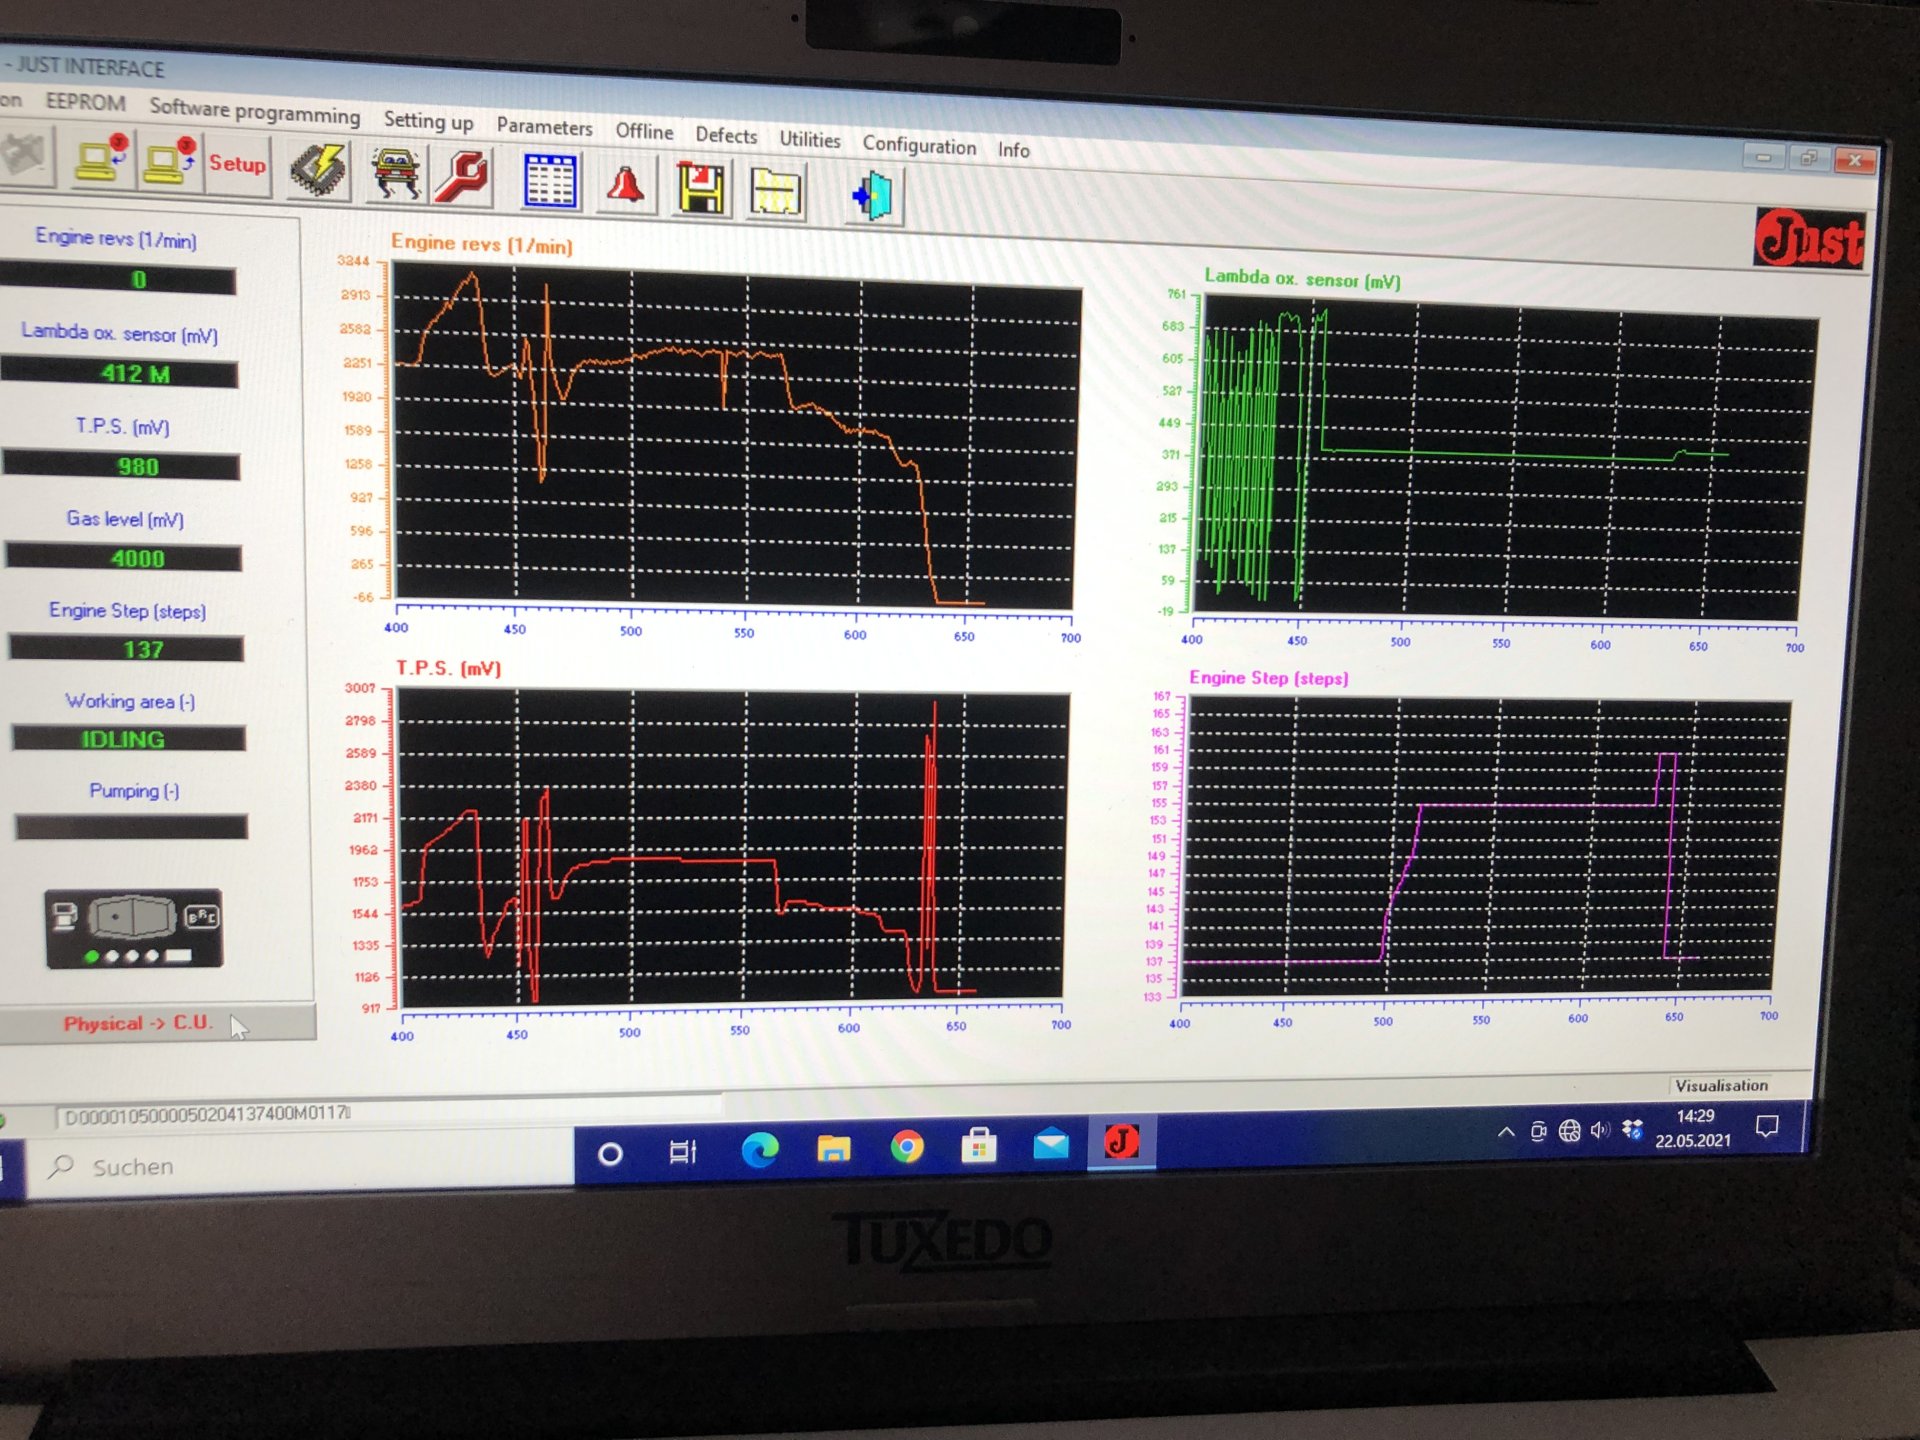The width and height of the screenshot is (1920, 1440).
Task: Click the red Setup toolbar button
Action: point(238,166)
